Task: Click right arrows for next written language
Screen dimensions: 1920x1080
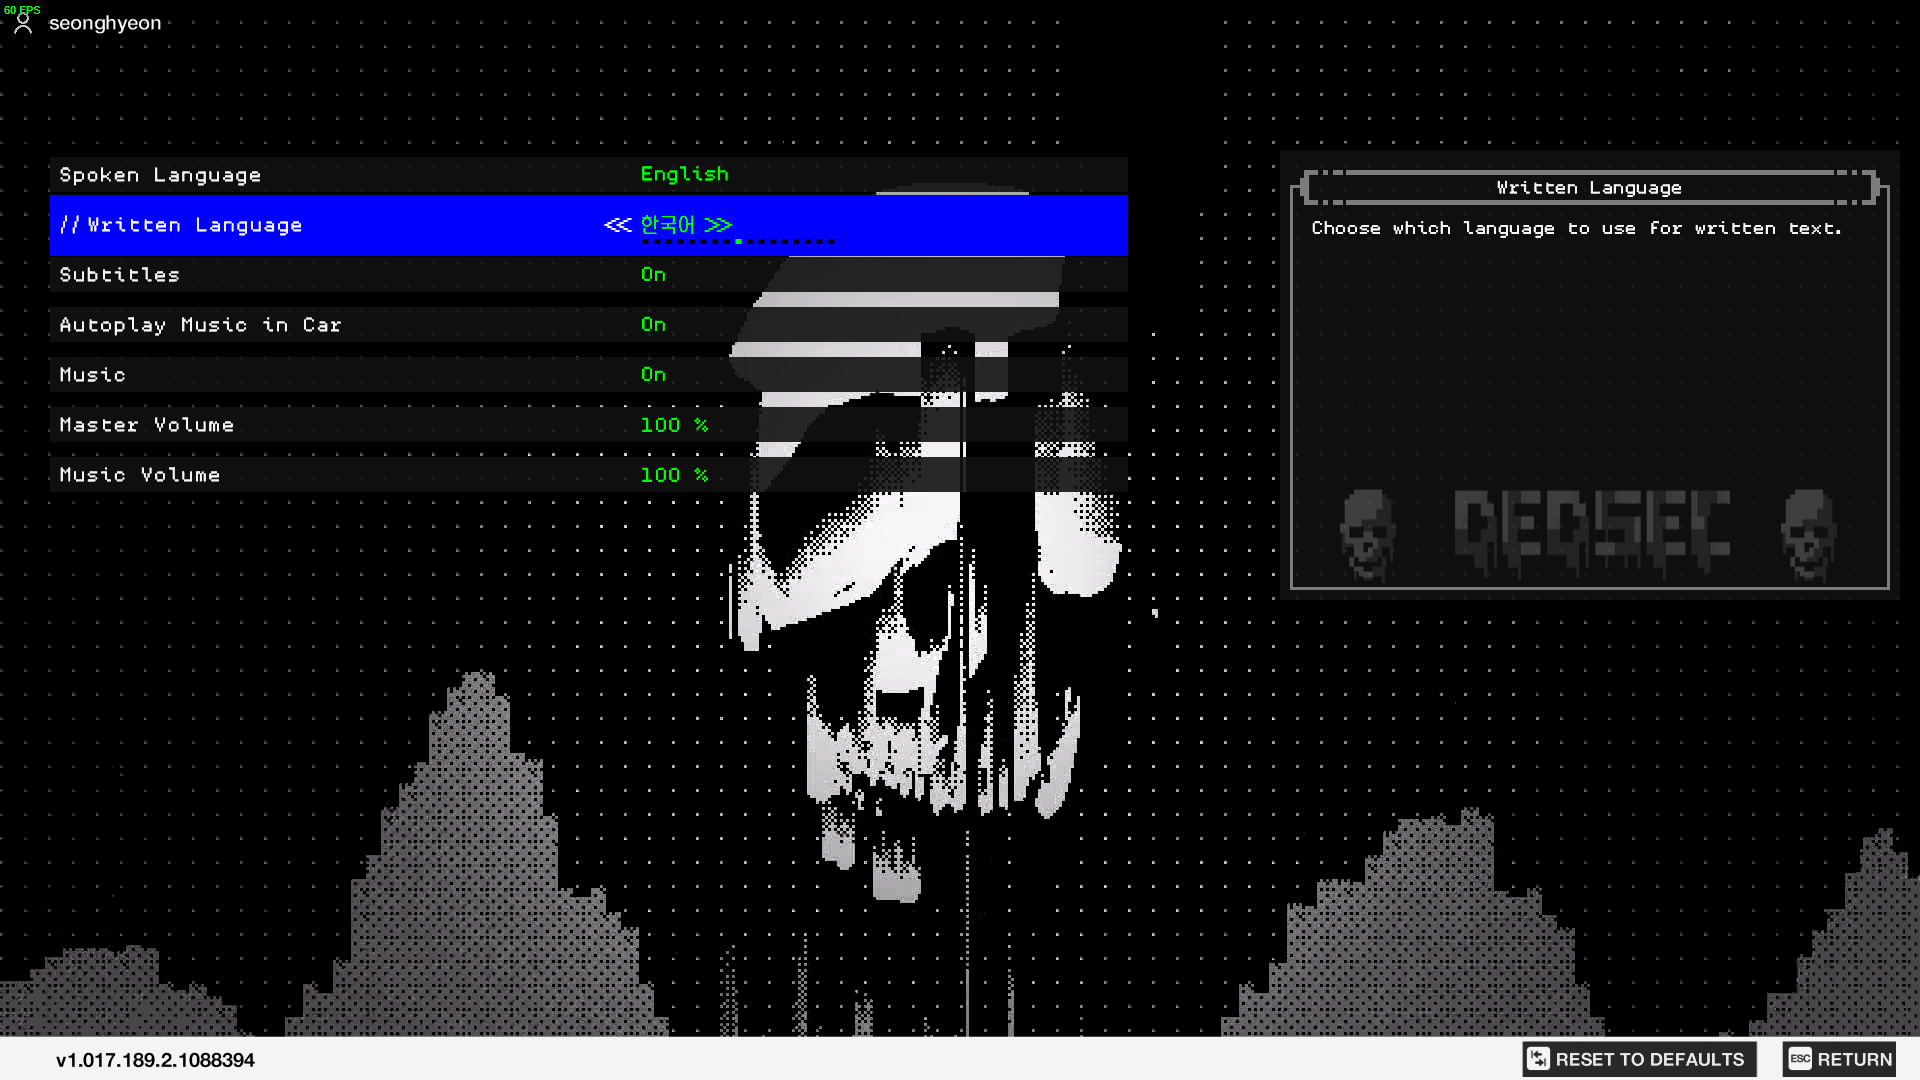Action: 718,225
